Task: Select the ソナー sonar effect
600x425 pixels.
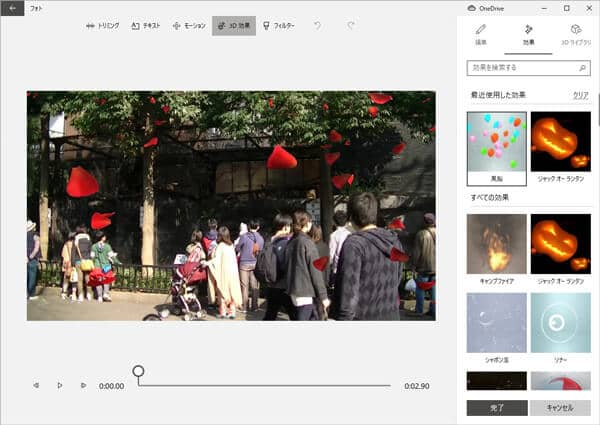Action: coord(561,328)
